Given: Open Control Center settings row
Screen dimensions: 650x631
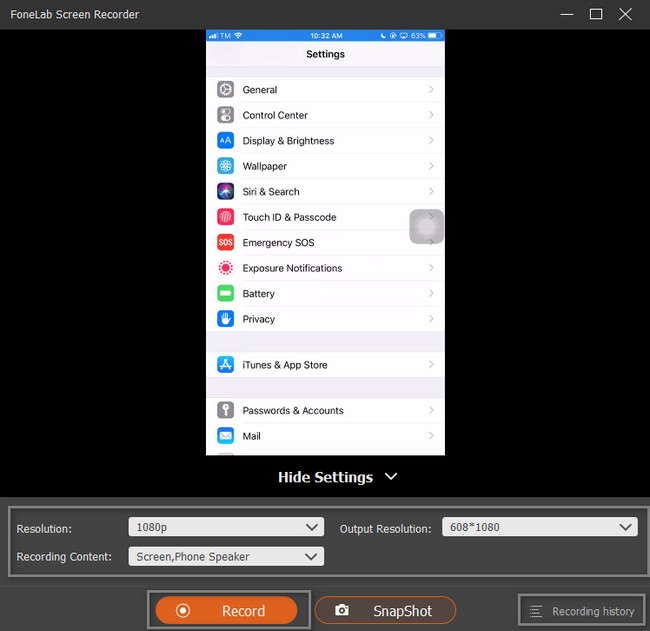Looking at the screenshot, I should coord(325,115).
